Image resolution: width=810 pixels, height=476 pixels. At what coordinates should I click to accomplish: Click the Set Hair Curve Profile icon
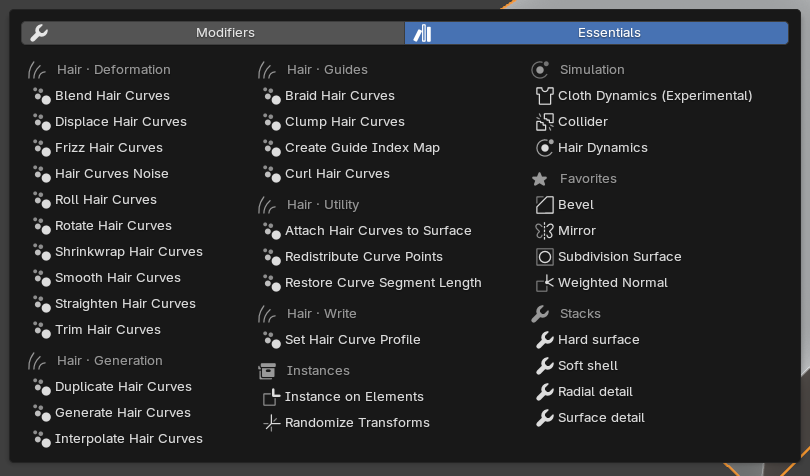272,340
